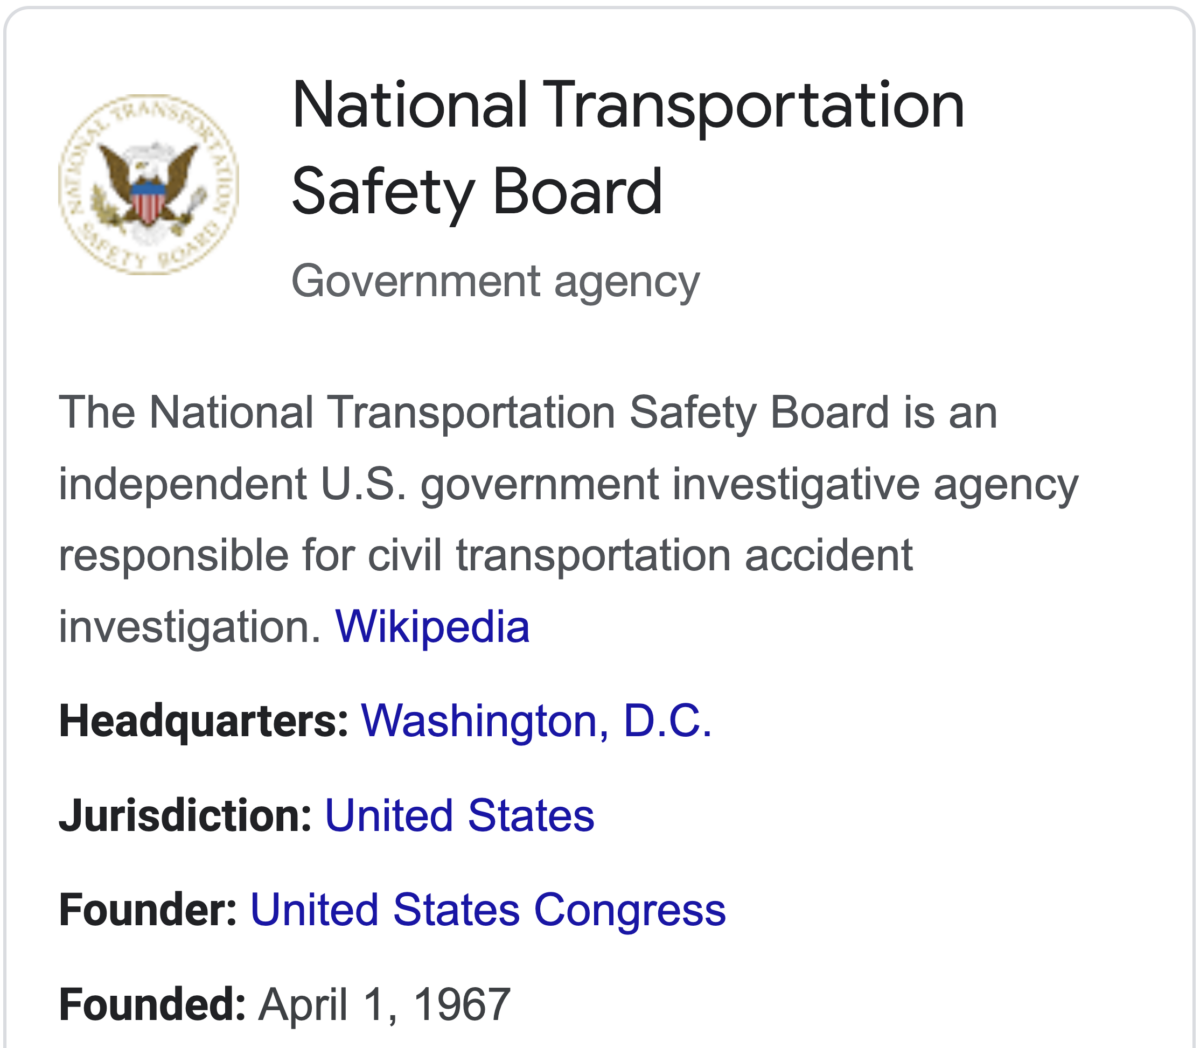This screenshot has width=1200, height=1048.
Task: Click the first description line starting 'The National'
Action: pyautogui.click(x=528, y=413)
